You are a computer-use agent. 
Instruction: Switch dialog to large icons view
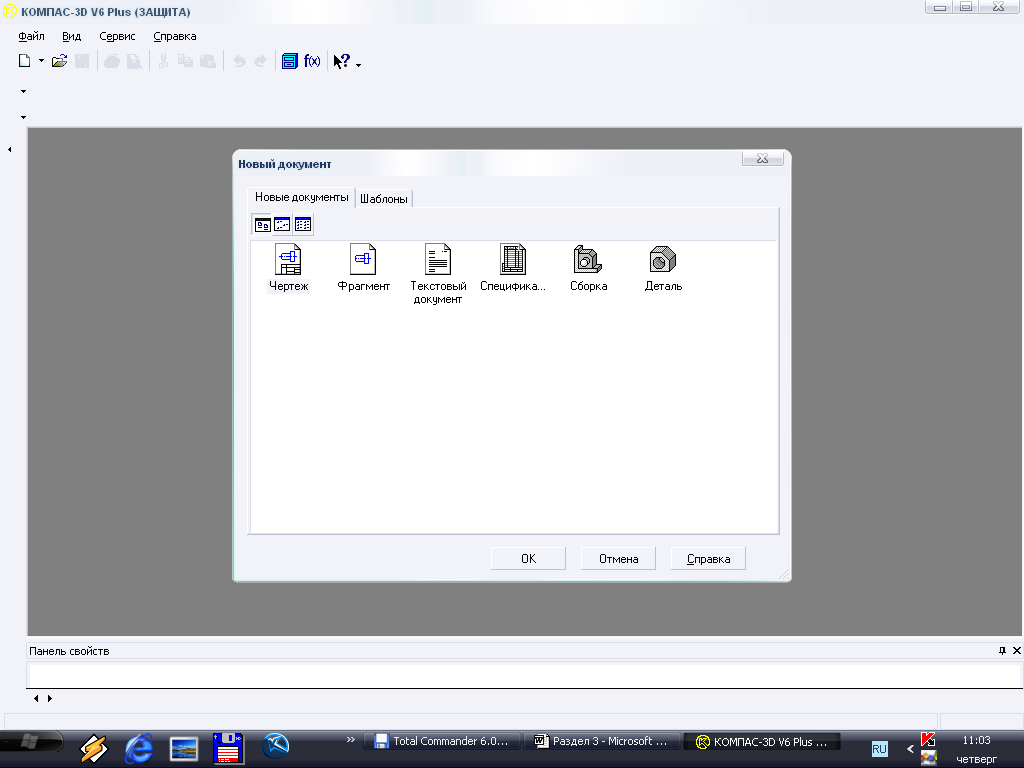click(263, 225)
